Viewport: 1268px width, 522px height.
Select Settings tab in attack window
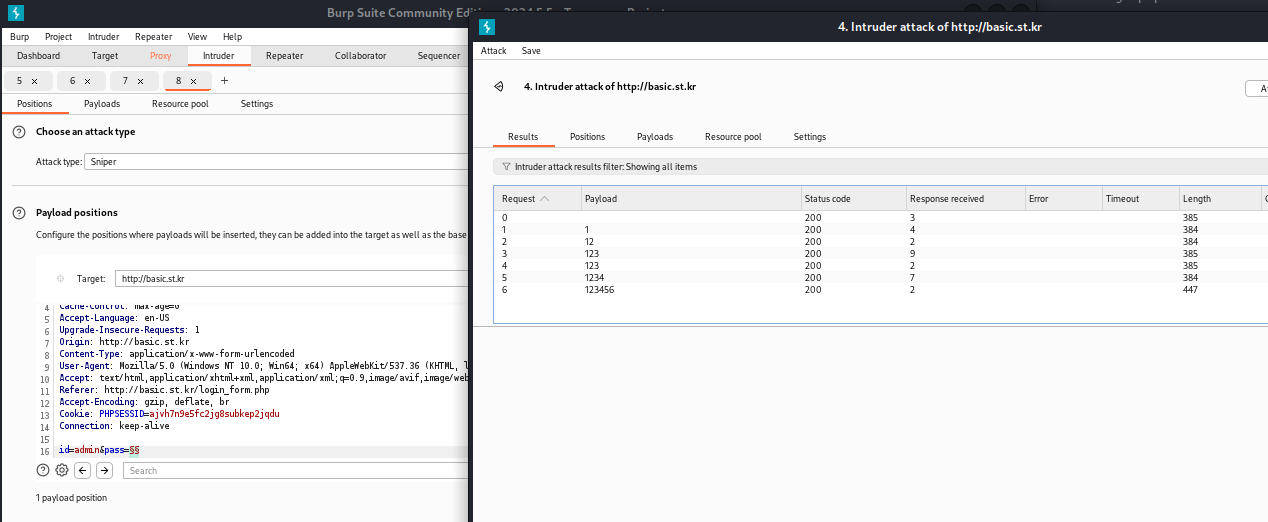(x=809, y=137)
